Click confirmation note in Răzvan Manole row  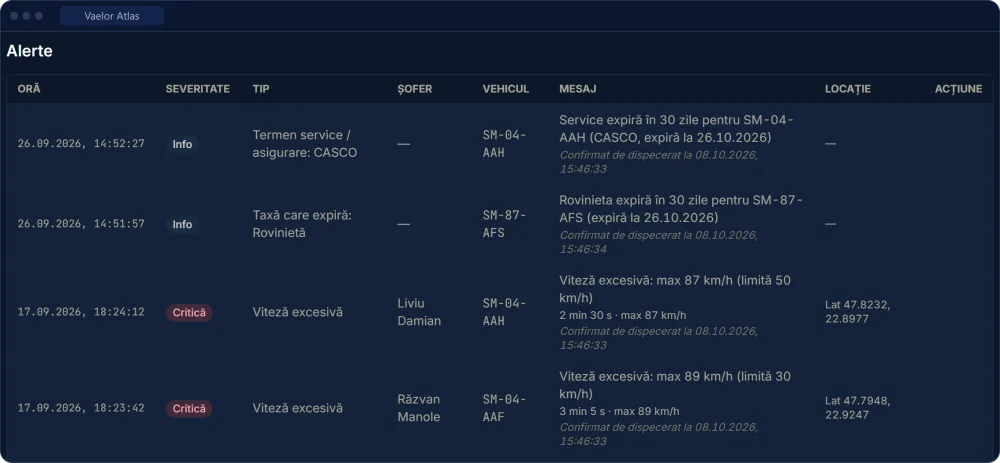tap(658, 434)
